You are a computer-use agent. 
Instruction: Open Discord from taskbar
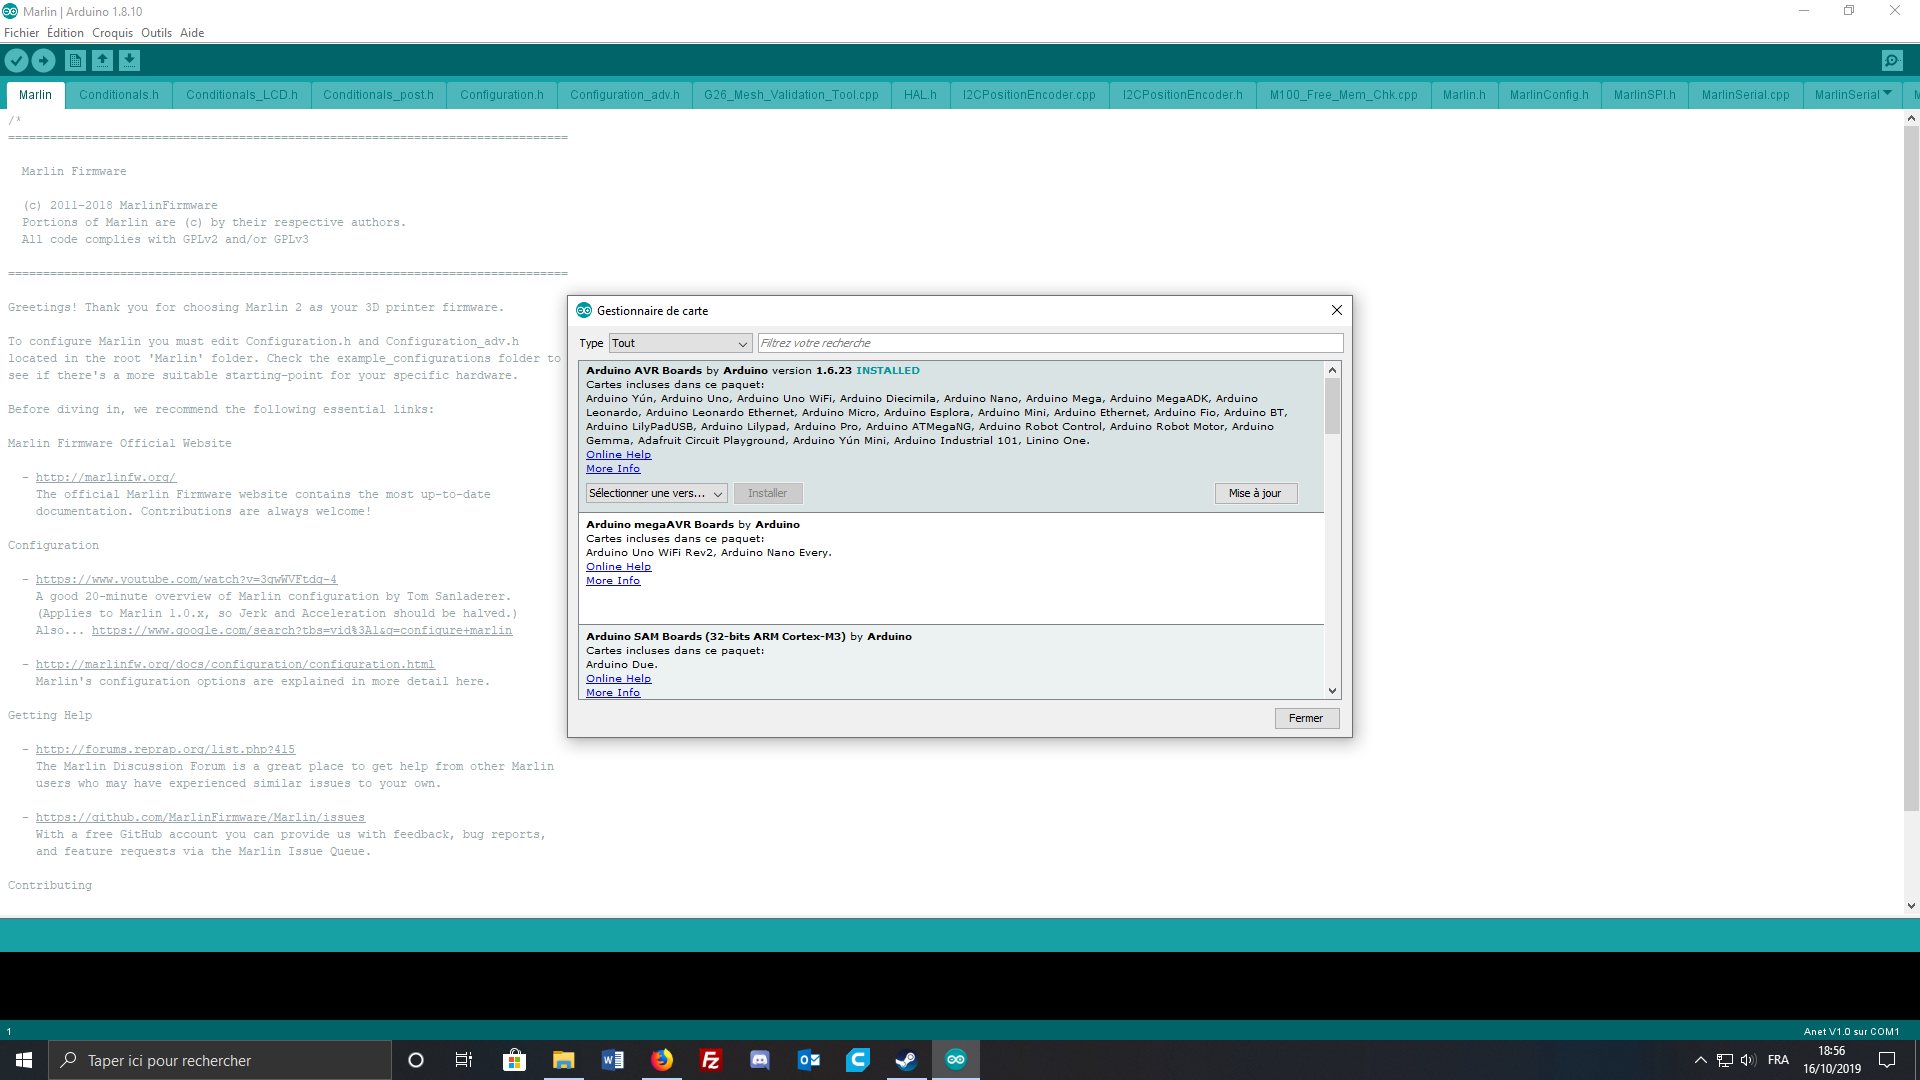coord(759,1060)
